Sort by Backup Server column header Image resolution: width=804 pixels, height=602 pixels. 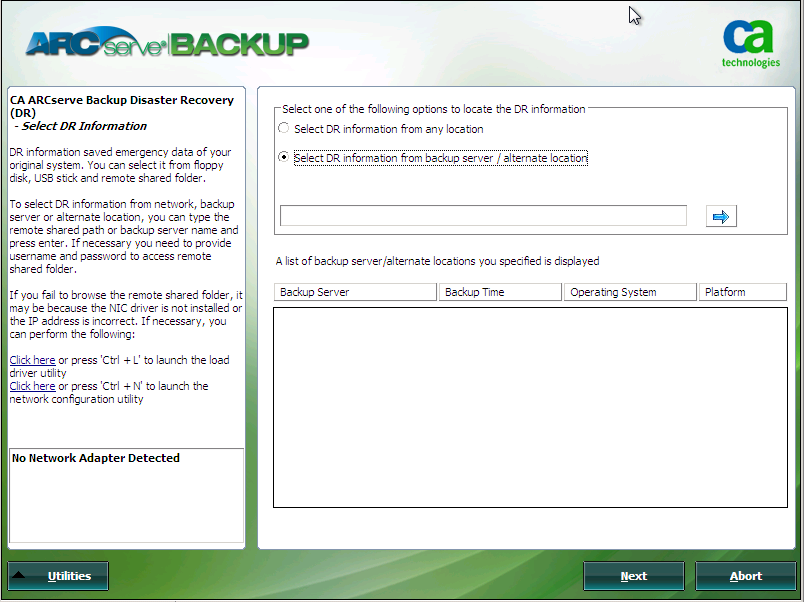[x=355, y=292]
